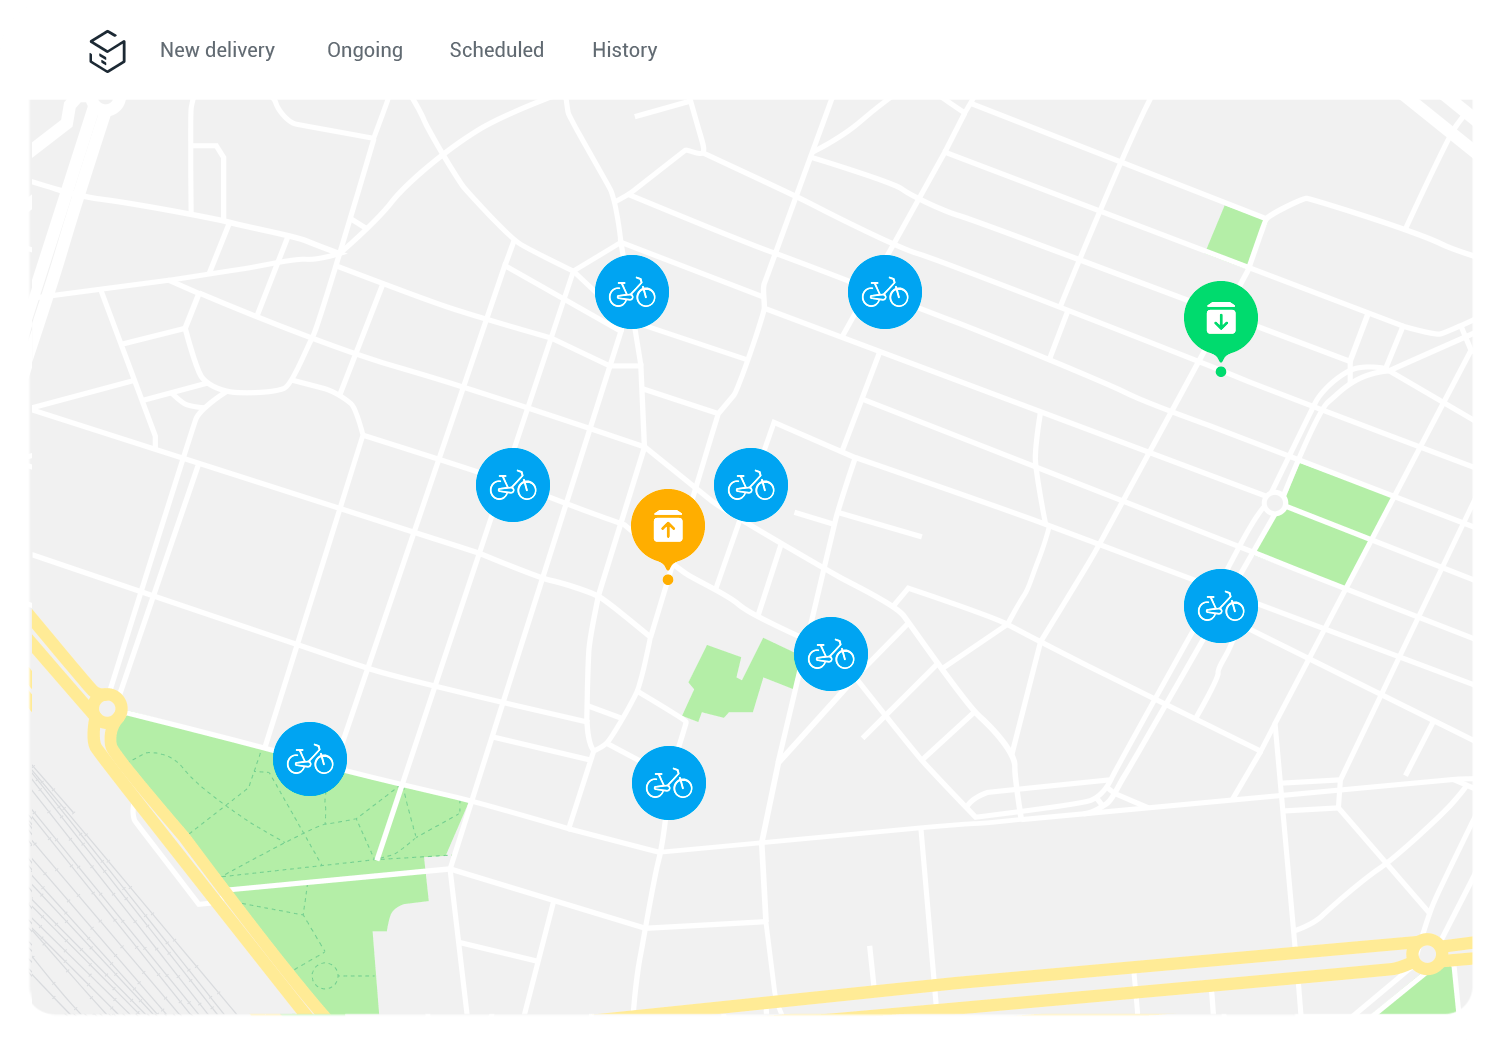This screenshot has height=1044, width=1500.
Task: Select the green package drop-off pin
Action: coord(1220,317)
